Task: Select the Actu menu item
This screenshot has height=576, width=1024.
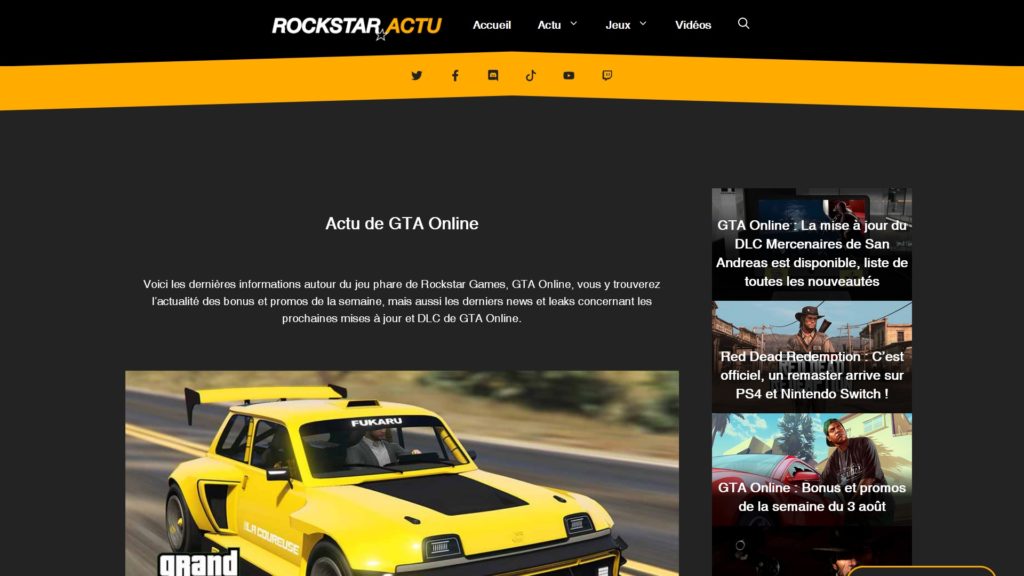Action: click(549, 25)
